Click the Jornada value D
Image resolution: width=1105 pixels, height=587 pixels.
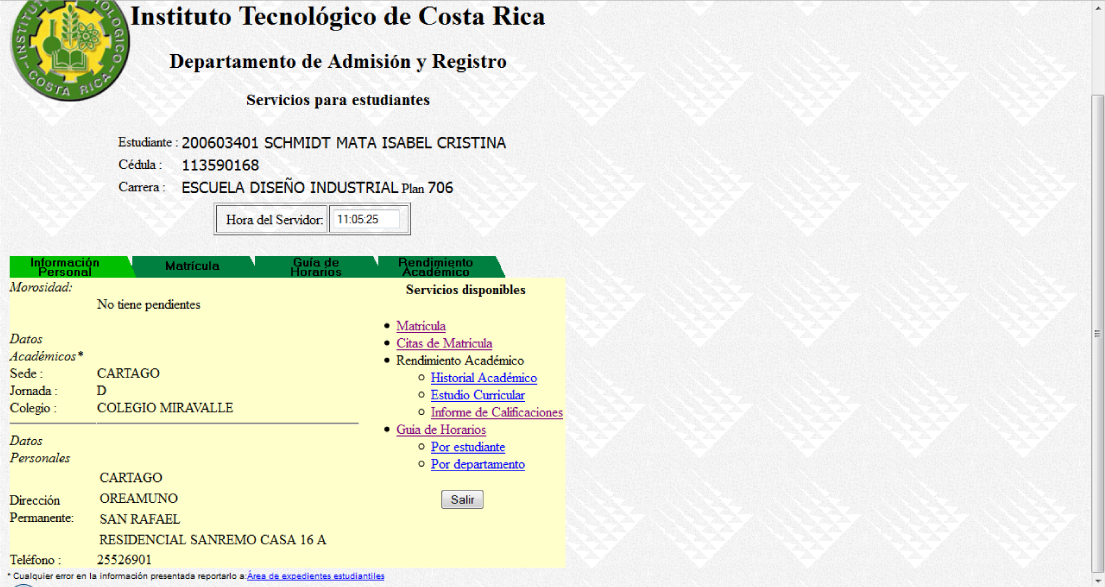click(x=101, y=391)
